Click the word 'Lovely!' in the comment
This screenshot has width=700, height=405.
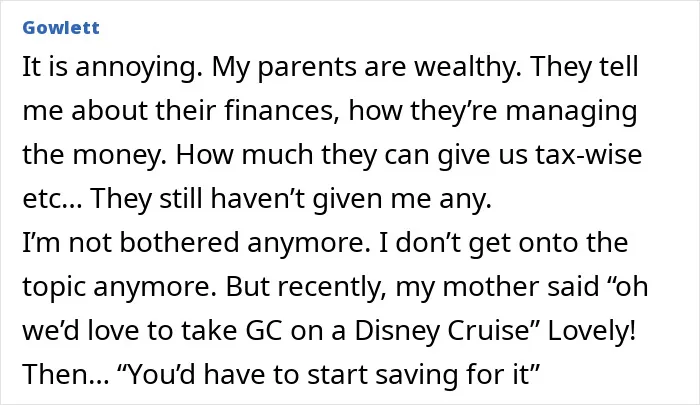pos(592,331)
